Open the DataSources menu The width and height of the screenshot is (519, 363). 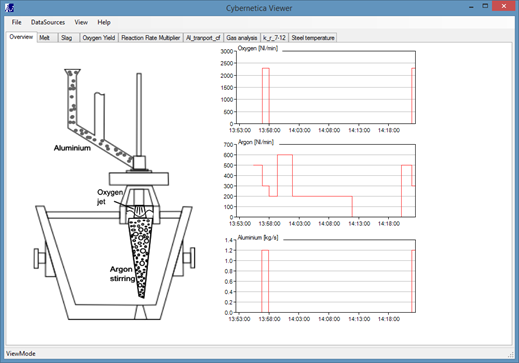pos(48,22)
